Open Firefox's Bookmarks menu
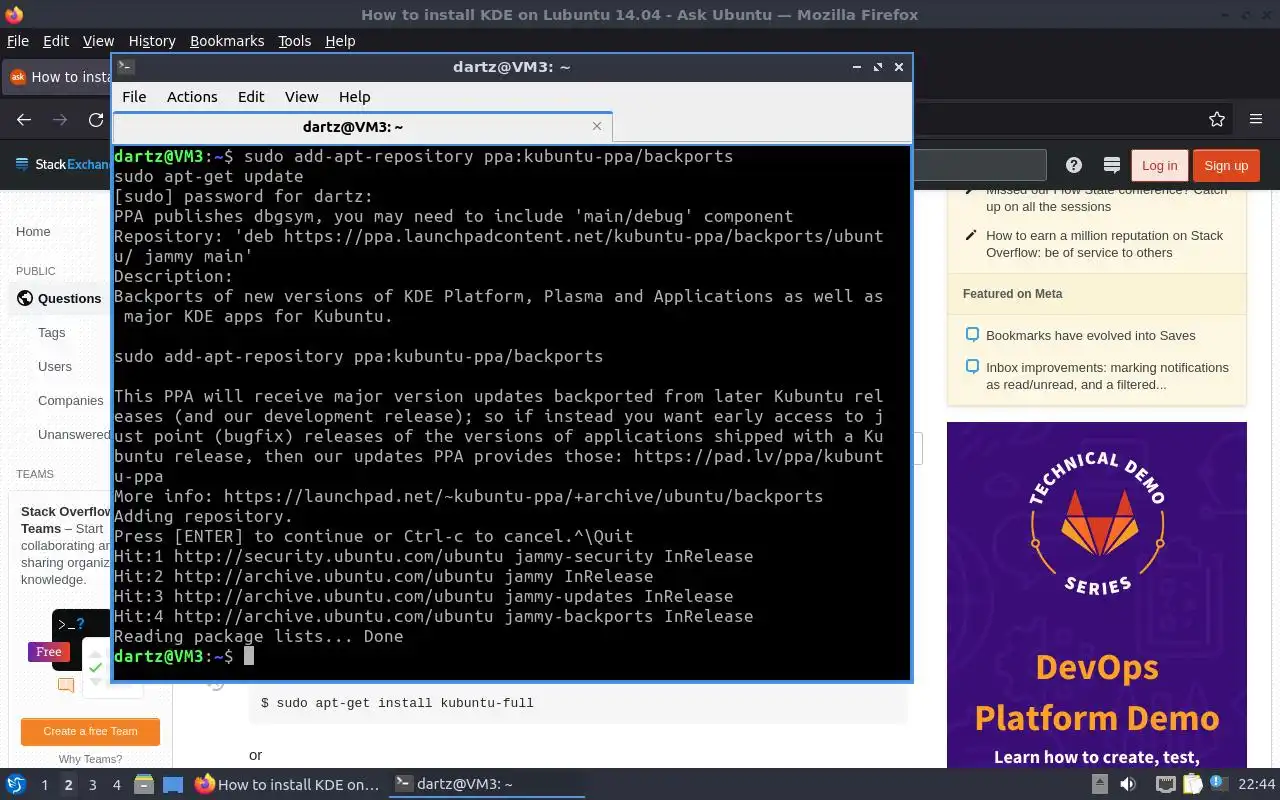Screen dimensions: 1280x800 click(x=227, y=41)
